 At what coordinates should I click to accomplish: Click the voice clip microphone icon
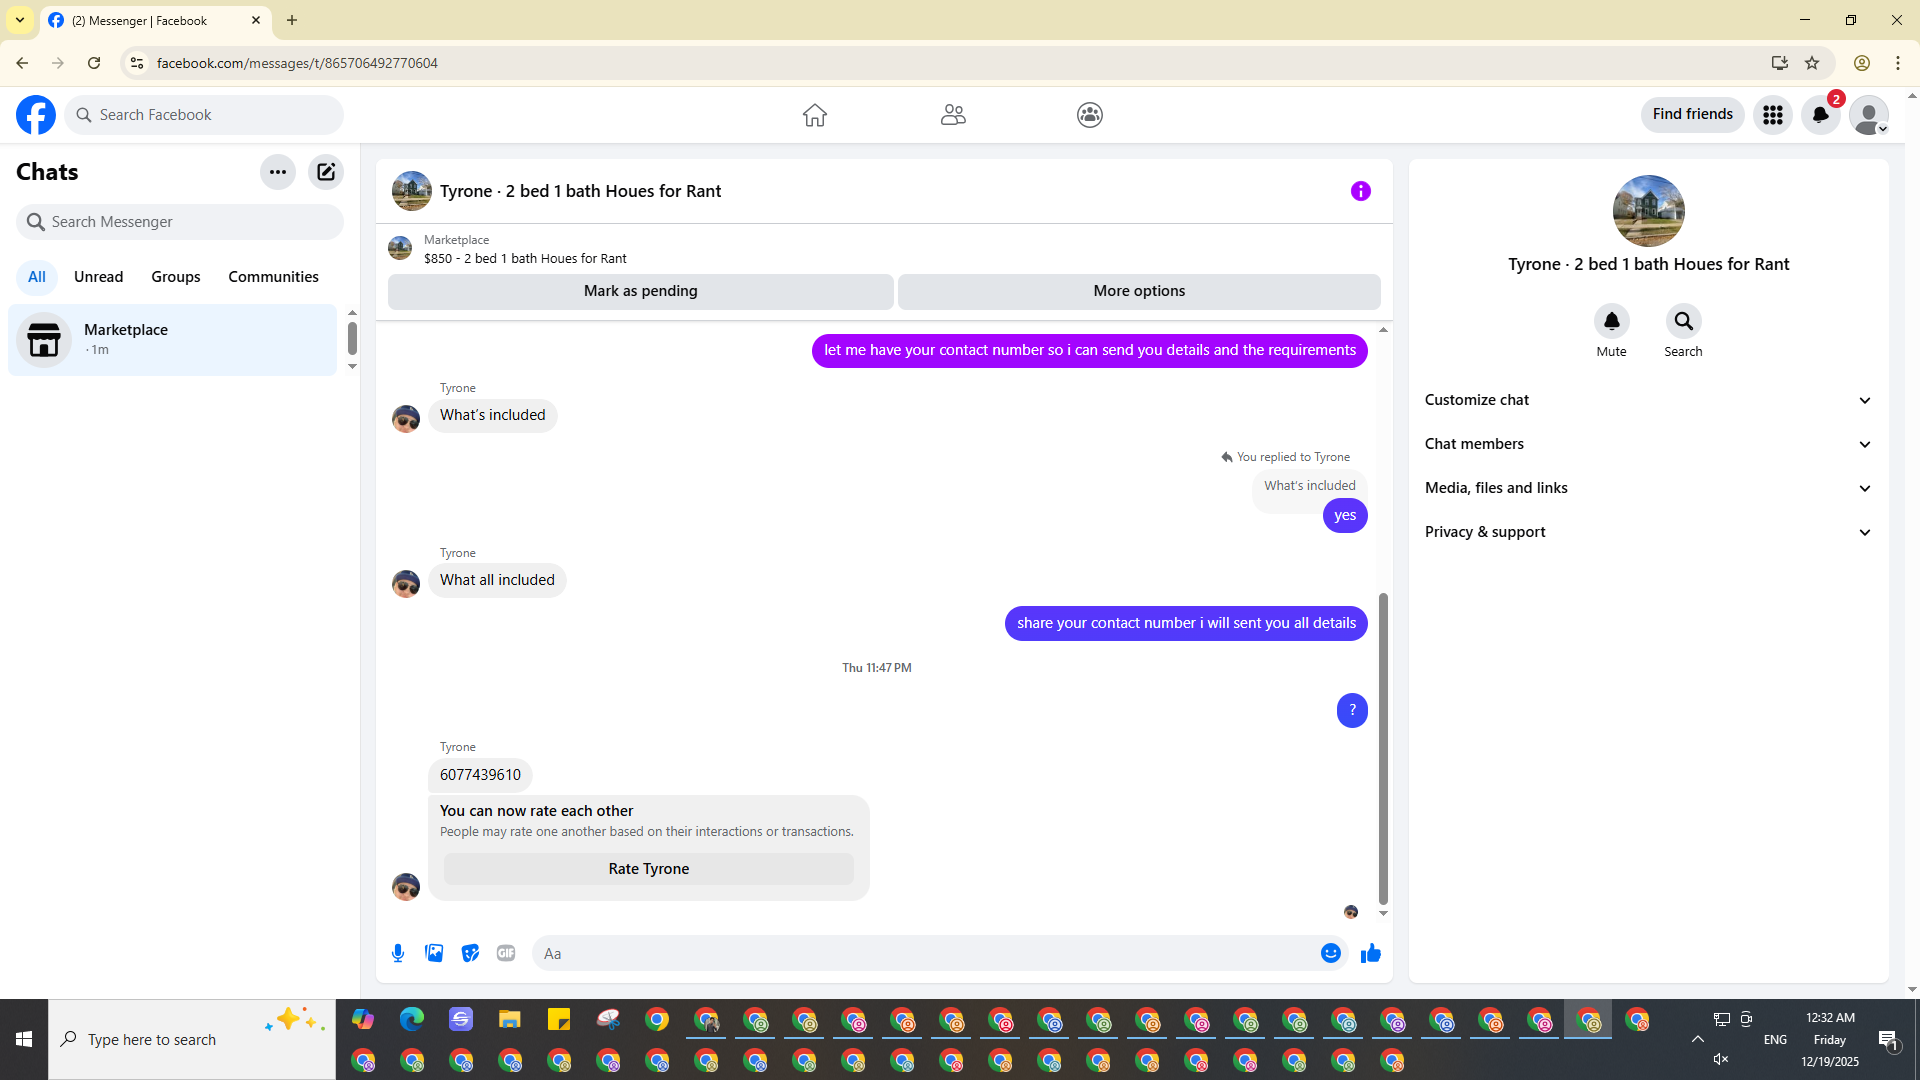tap(398, 953)
